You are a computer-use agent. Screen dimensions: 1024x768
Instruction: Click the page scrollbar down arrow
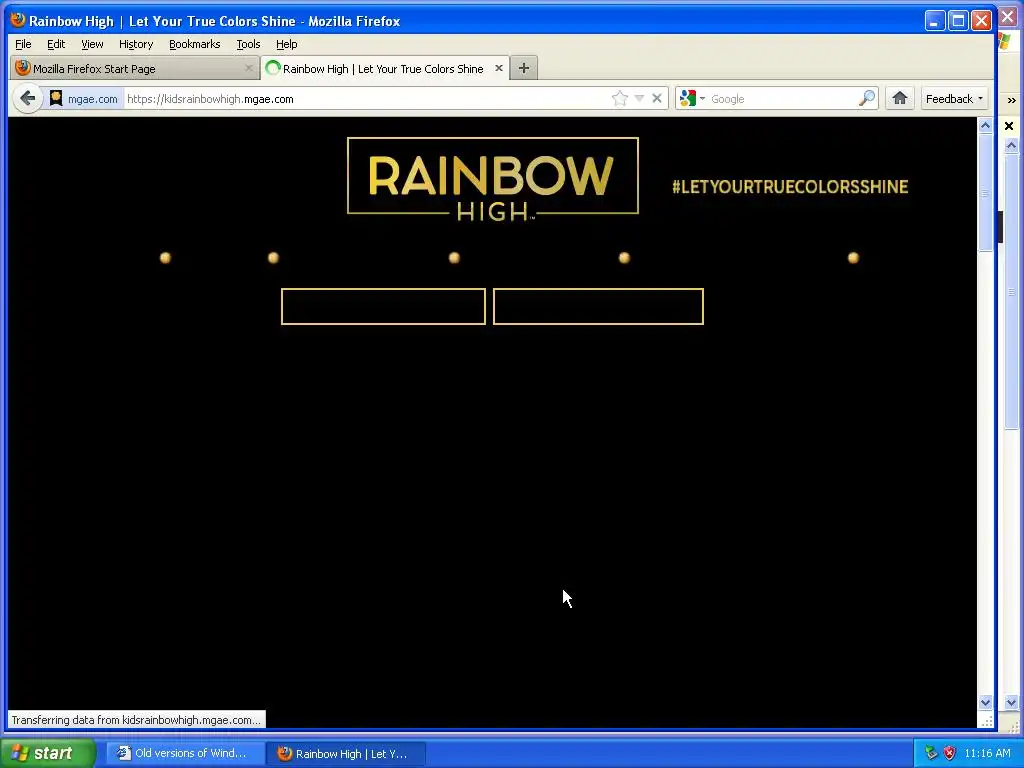(x=985, y=703)
